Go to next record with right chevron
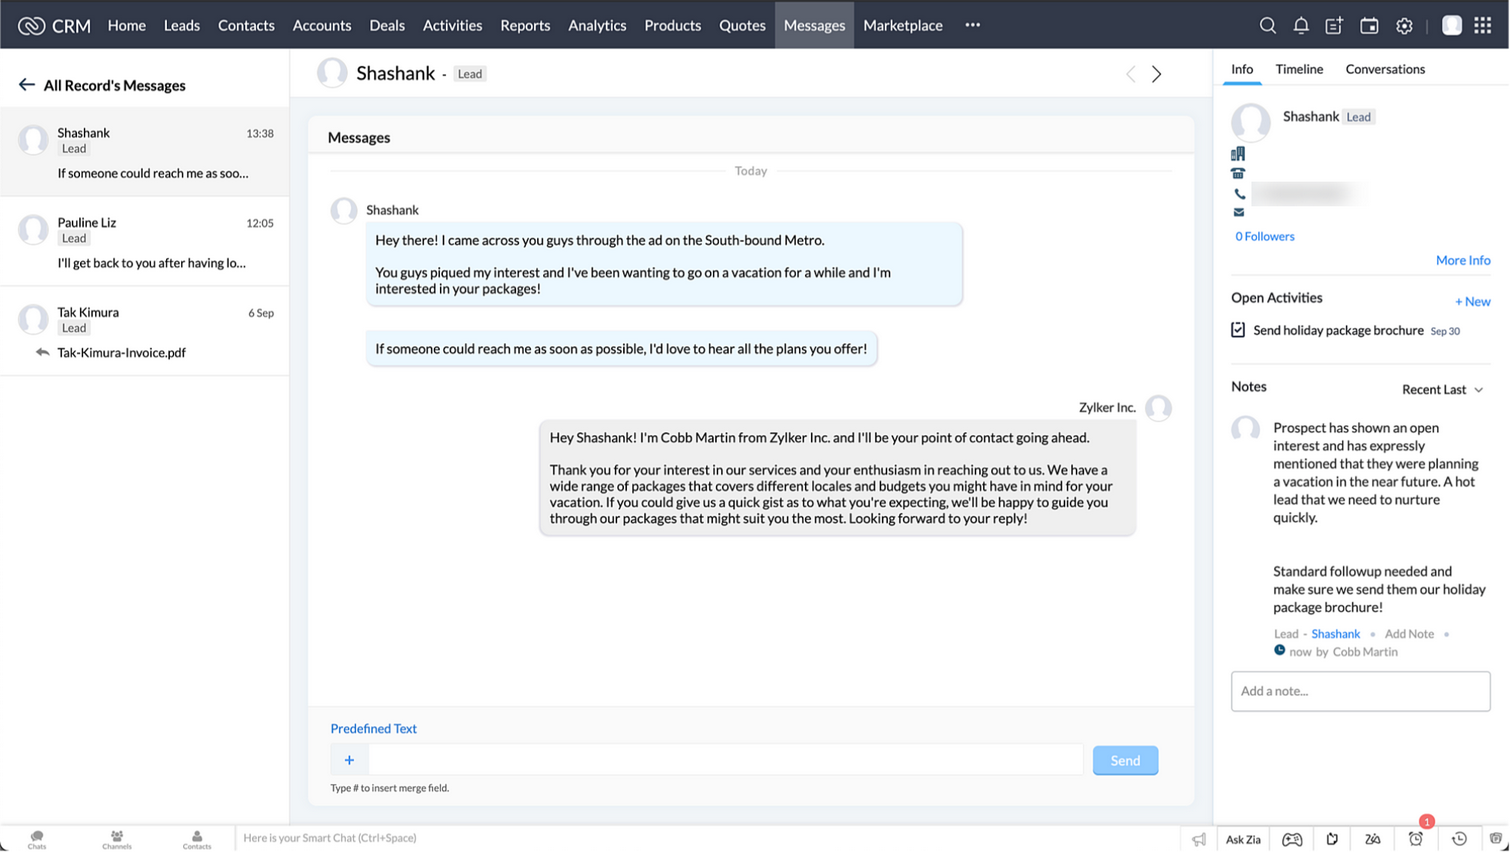This screenshot has height=852, width=1510. tap(1157, 74)
